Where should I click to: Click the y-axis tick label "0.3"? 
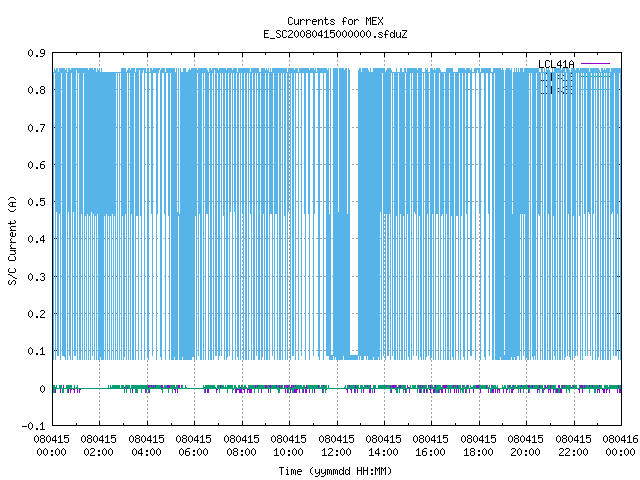36,277
